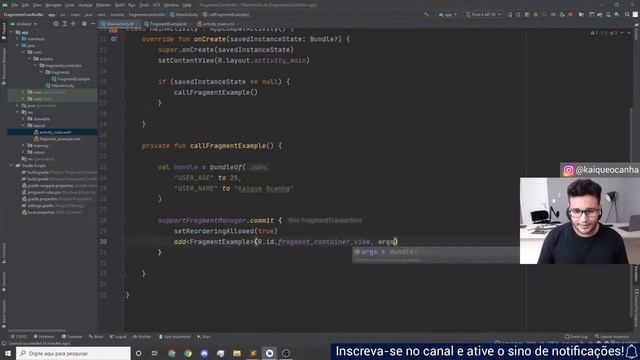Viewport: 640px width, 360px height.
Task: Open Chrome from the Windows taskbar
Action: tap(188, 353)
